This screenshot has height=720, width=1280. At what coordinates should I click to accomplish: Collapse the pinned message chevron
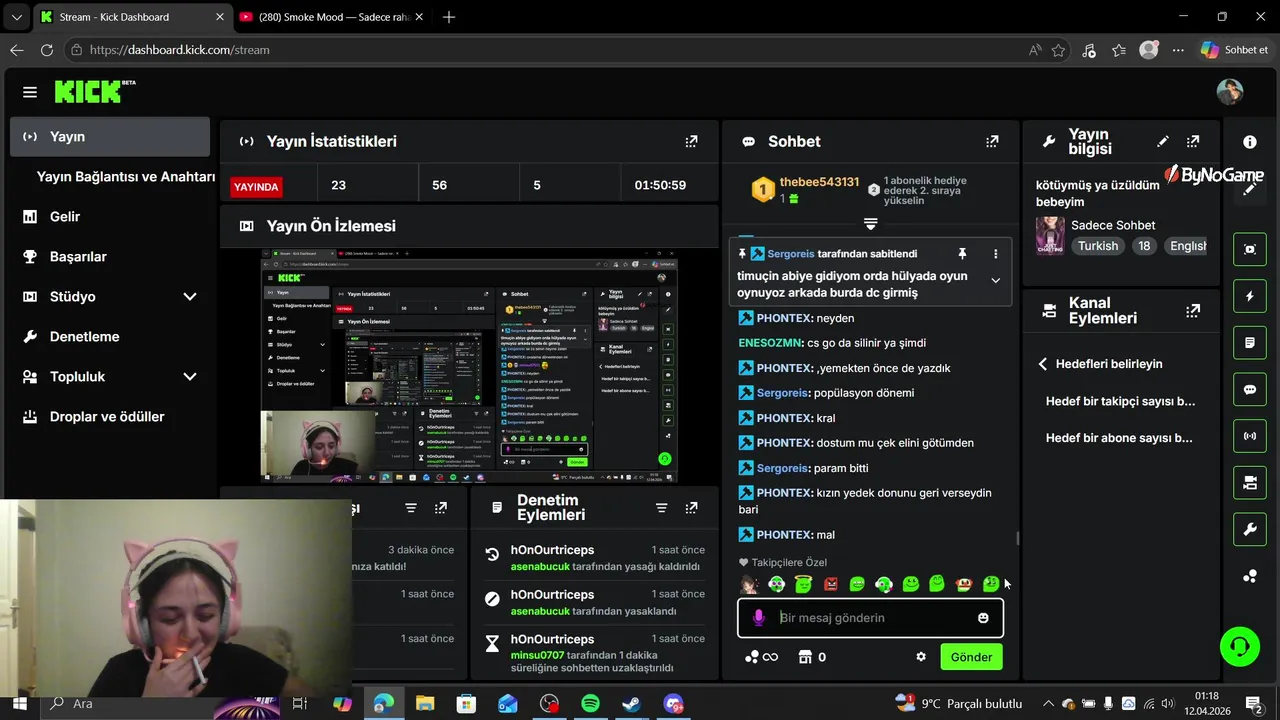click(x=995, y=281)
